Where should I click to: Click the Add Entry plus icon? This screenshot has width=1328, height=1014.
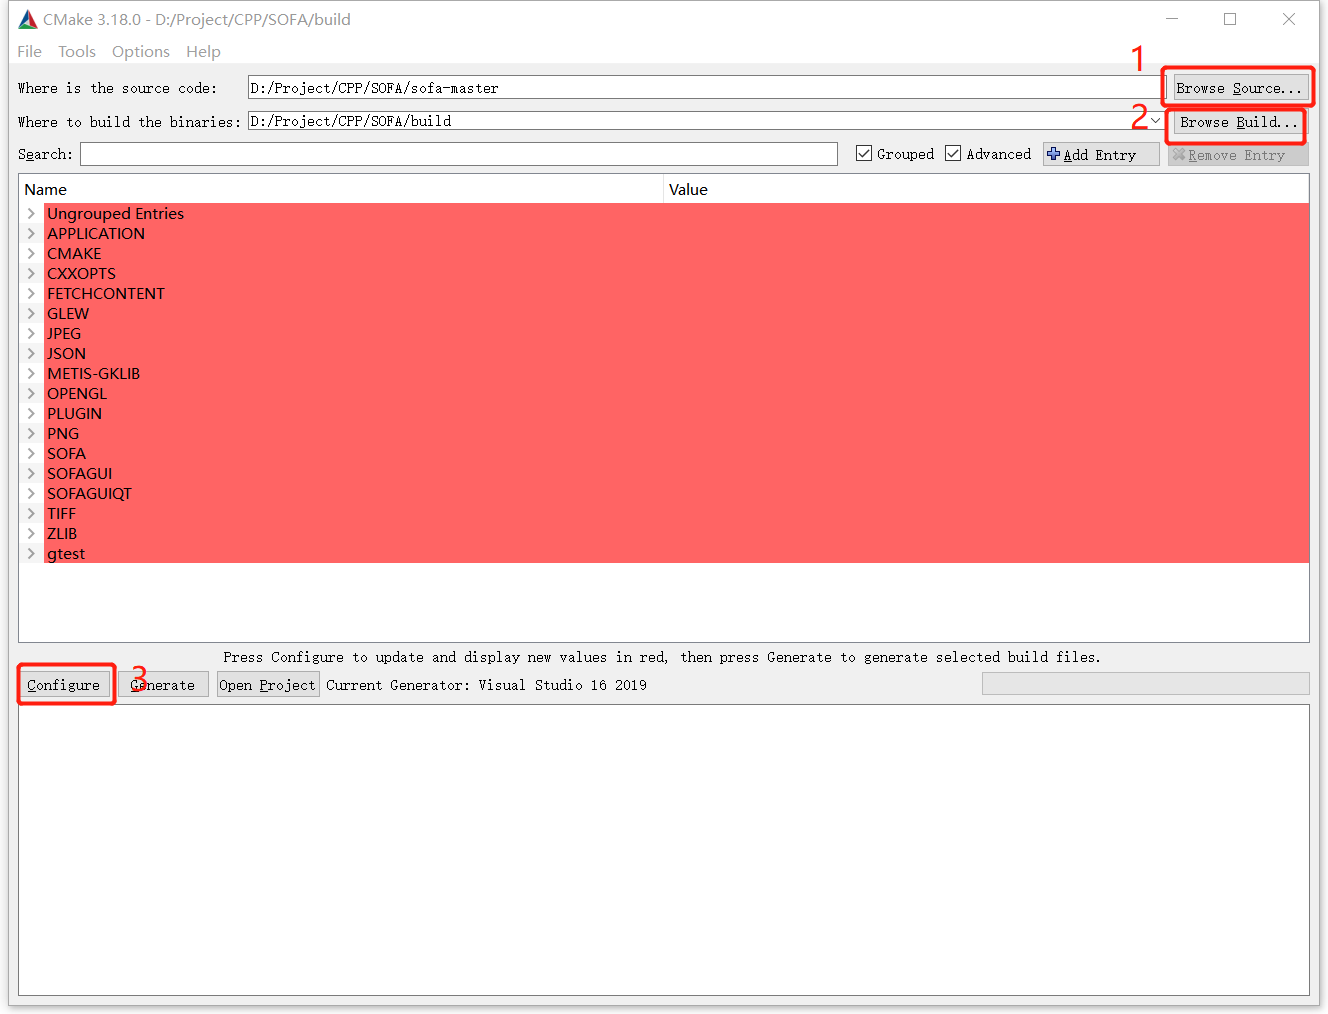point(1053,154)
